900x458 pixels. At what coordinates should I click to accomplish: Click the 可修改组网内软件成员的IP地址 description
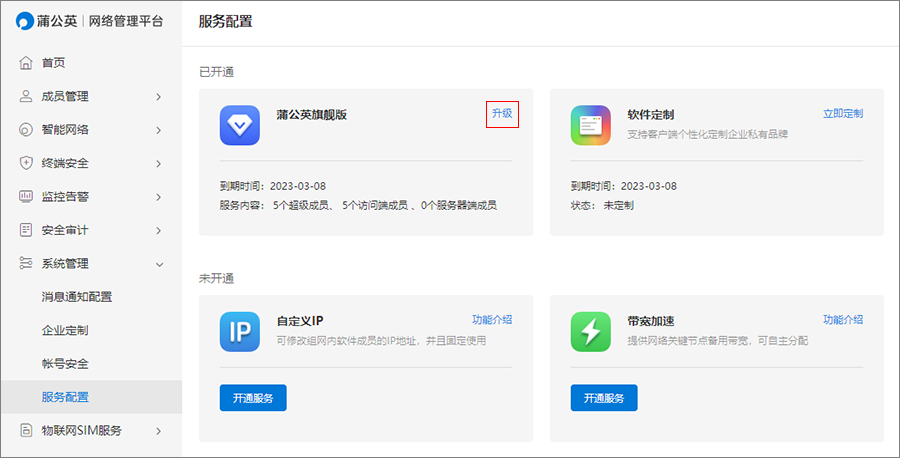click(x=381, y=340)
